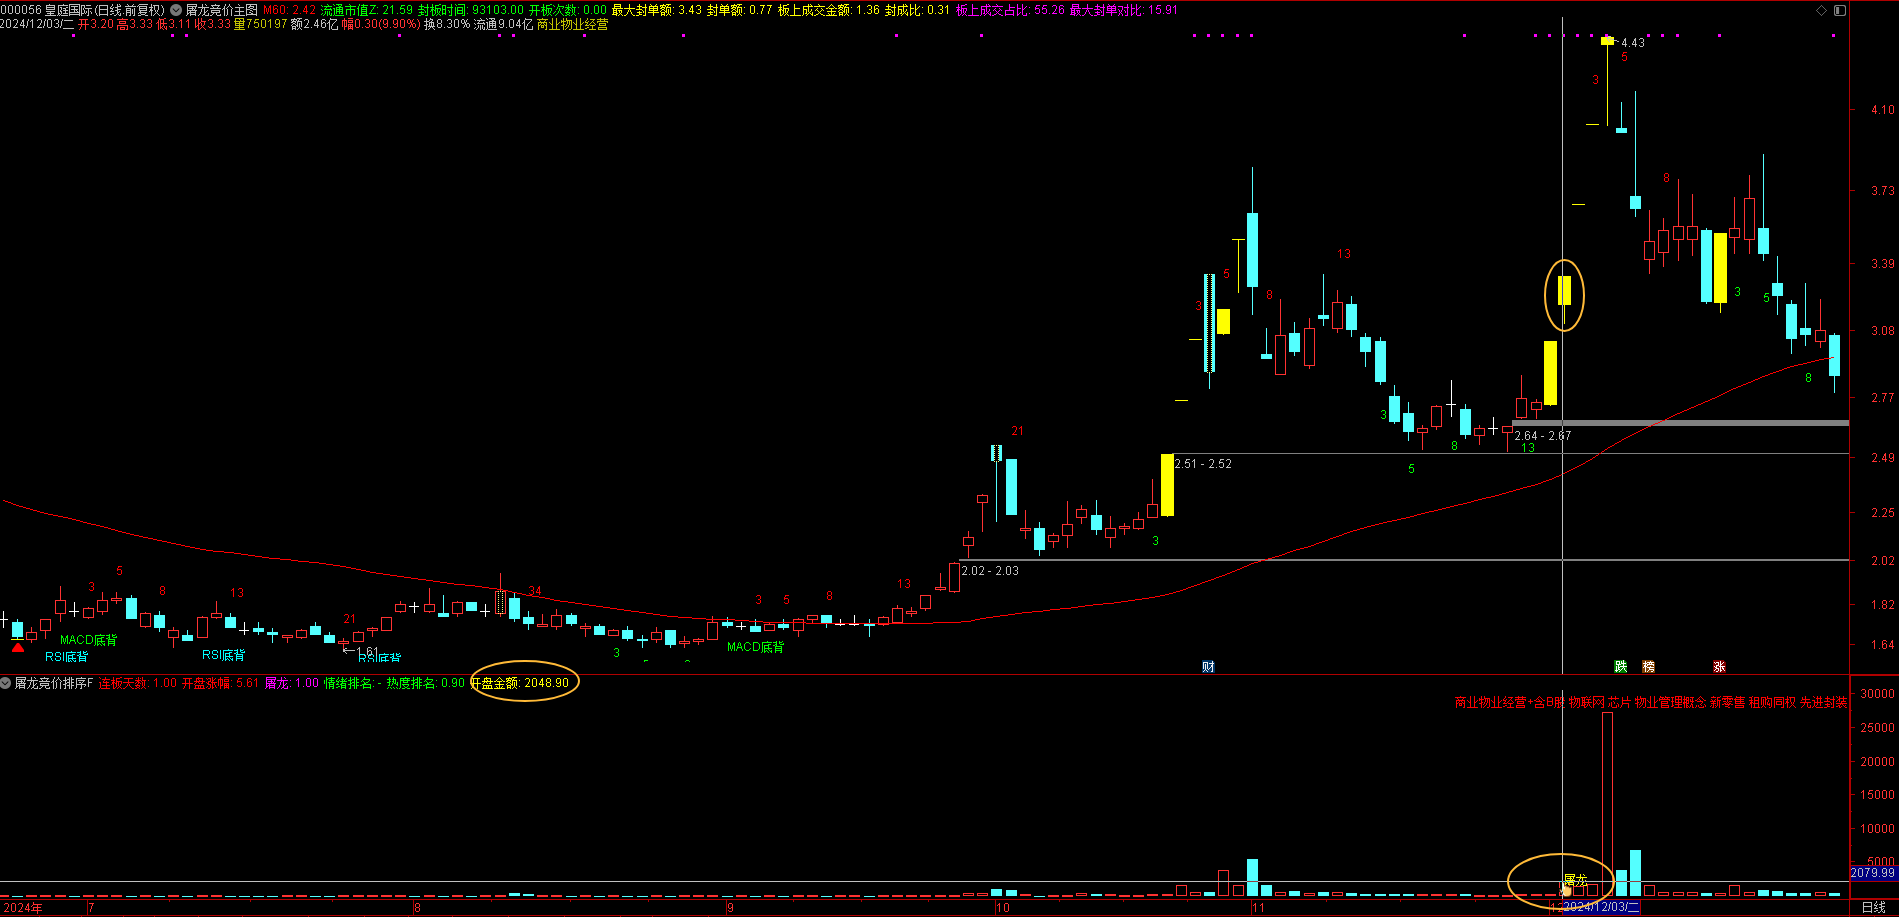Click month 10 on the time axis
1899x917 pixels.
click(x=1003, y=908)
